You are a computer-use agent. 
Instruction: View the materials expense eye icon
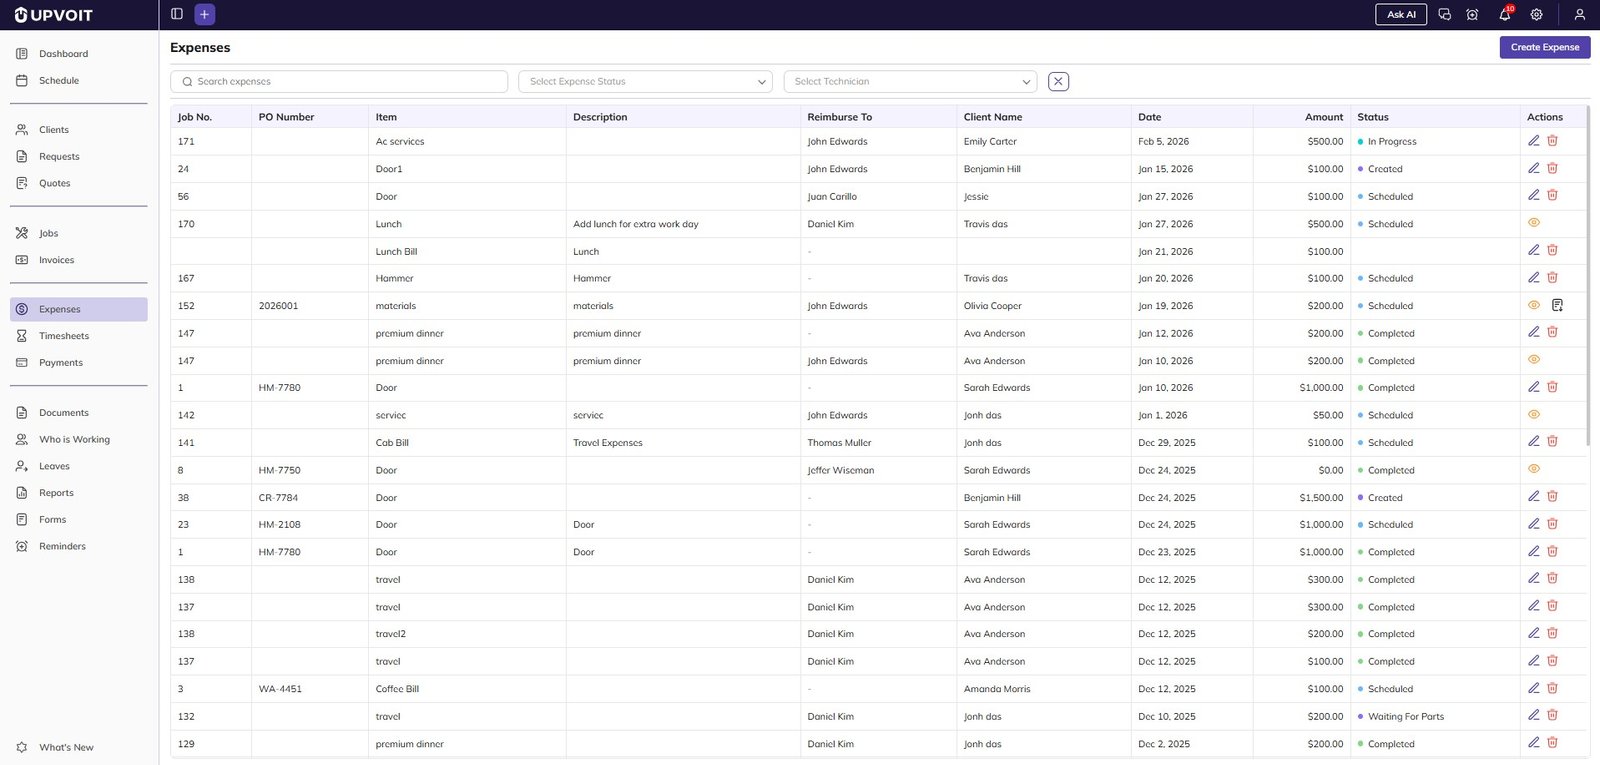pos(1533,305)
